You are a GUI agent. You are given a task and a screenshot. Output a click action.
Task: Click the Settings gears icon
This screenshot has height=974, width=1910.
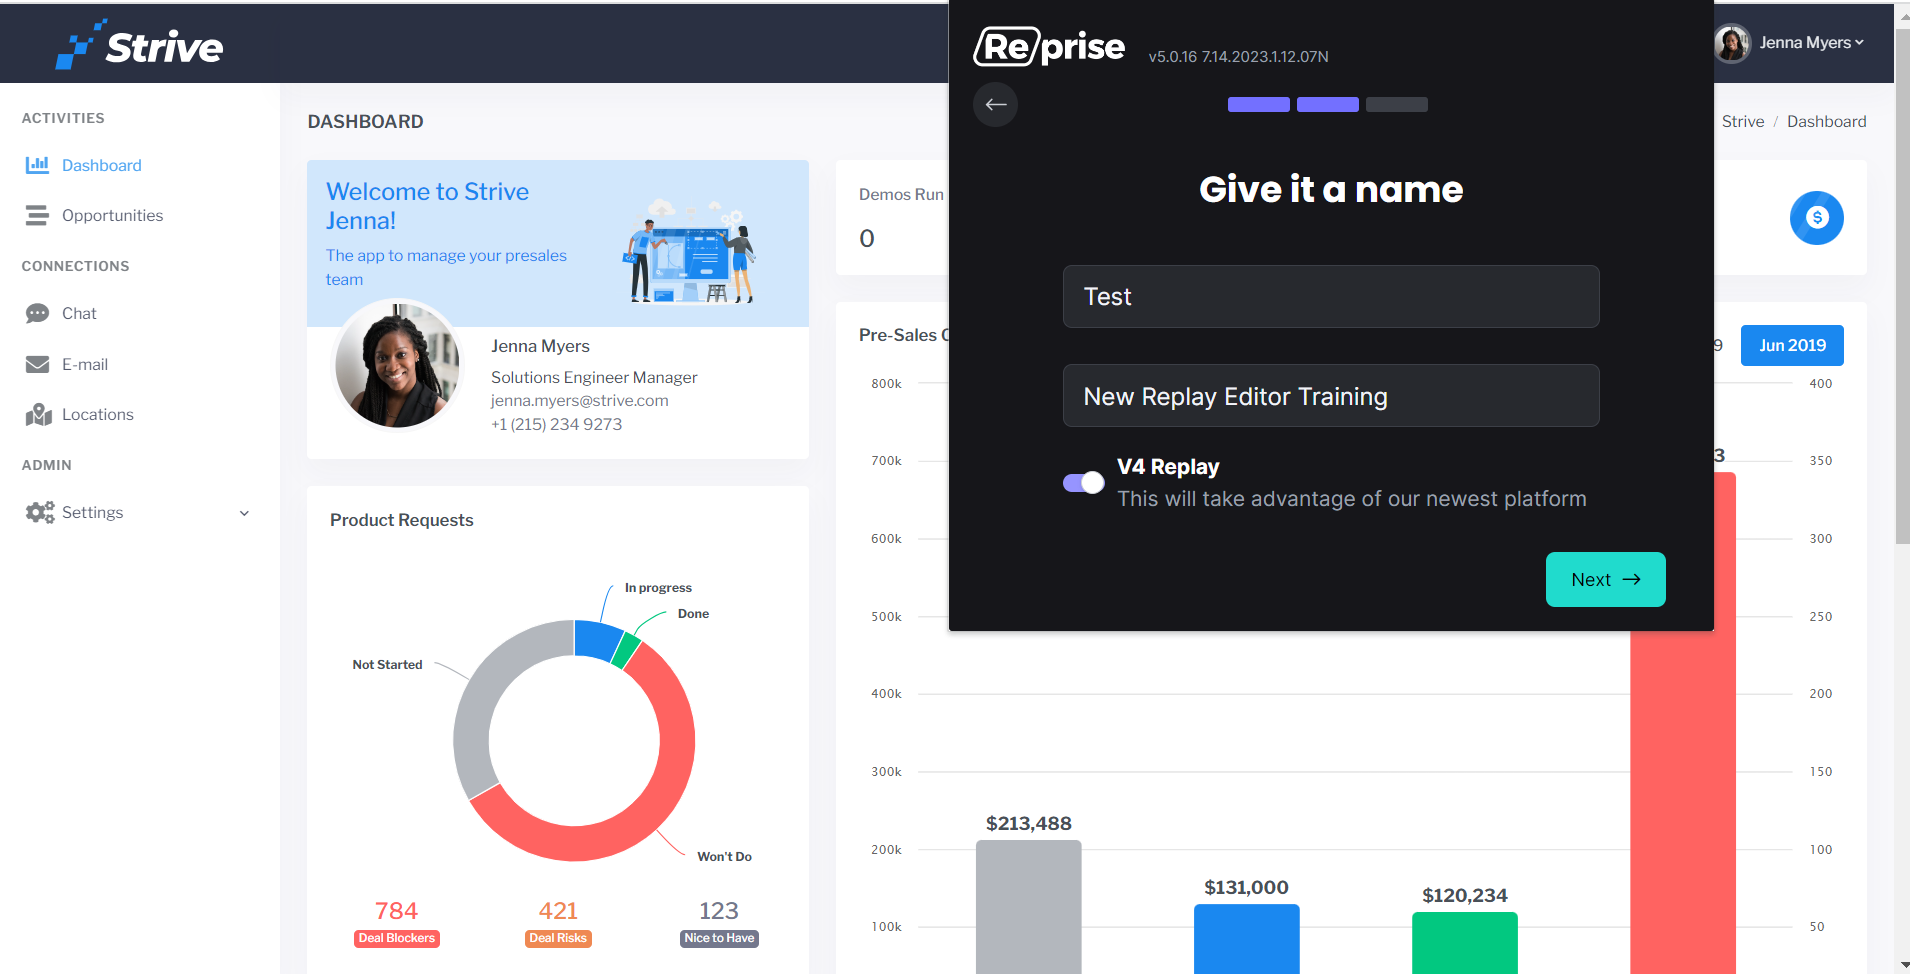(x=40, y=512)
